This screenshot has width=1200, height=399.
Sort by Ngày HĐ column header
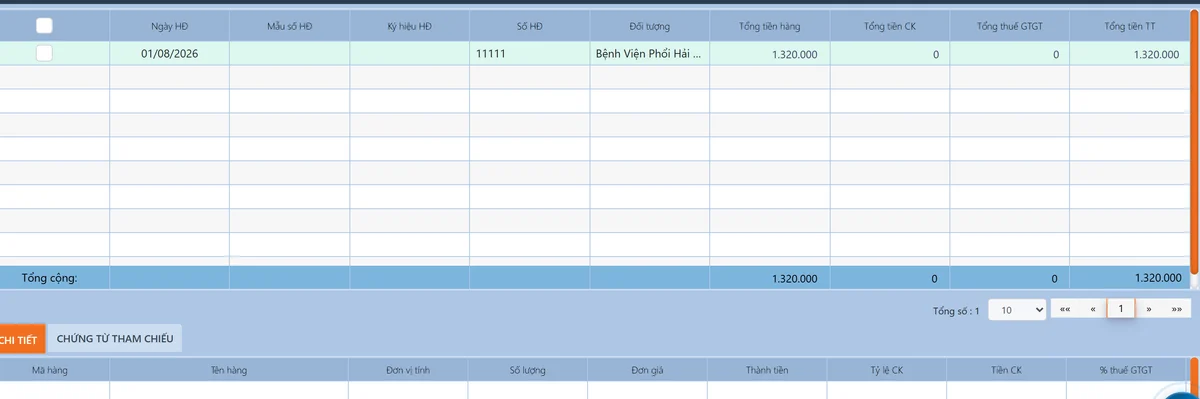point(169,26)
